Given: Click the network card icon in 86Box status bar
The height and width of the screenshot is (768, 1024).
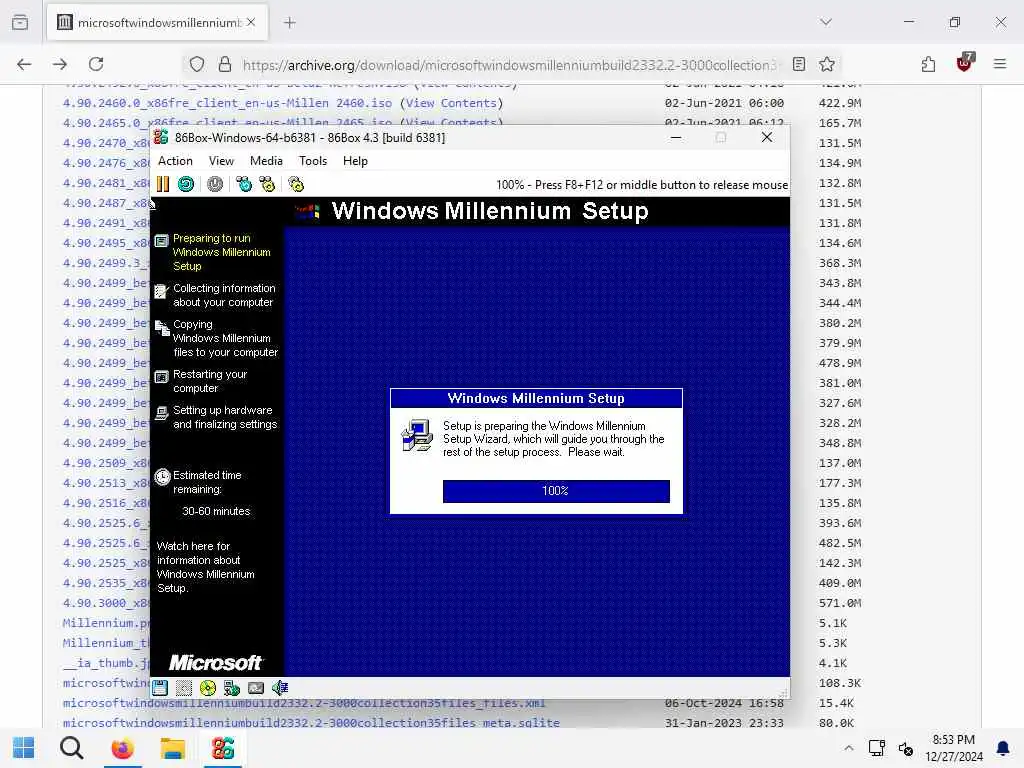Looking at the screenshot, I should tap(256, 688).
